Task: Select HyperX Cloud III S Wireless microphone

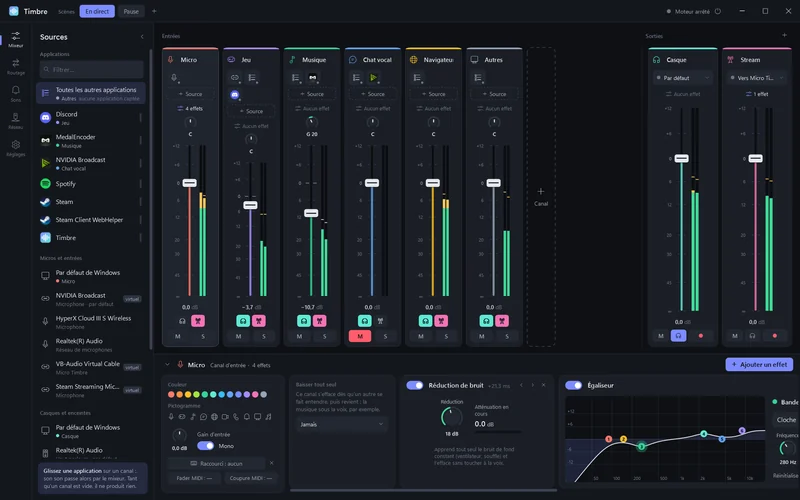Action: point(91,322)
